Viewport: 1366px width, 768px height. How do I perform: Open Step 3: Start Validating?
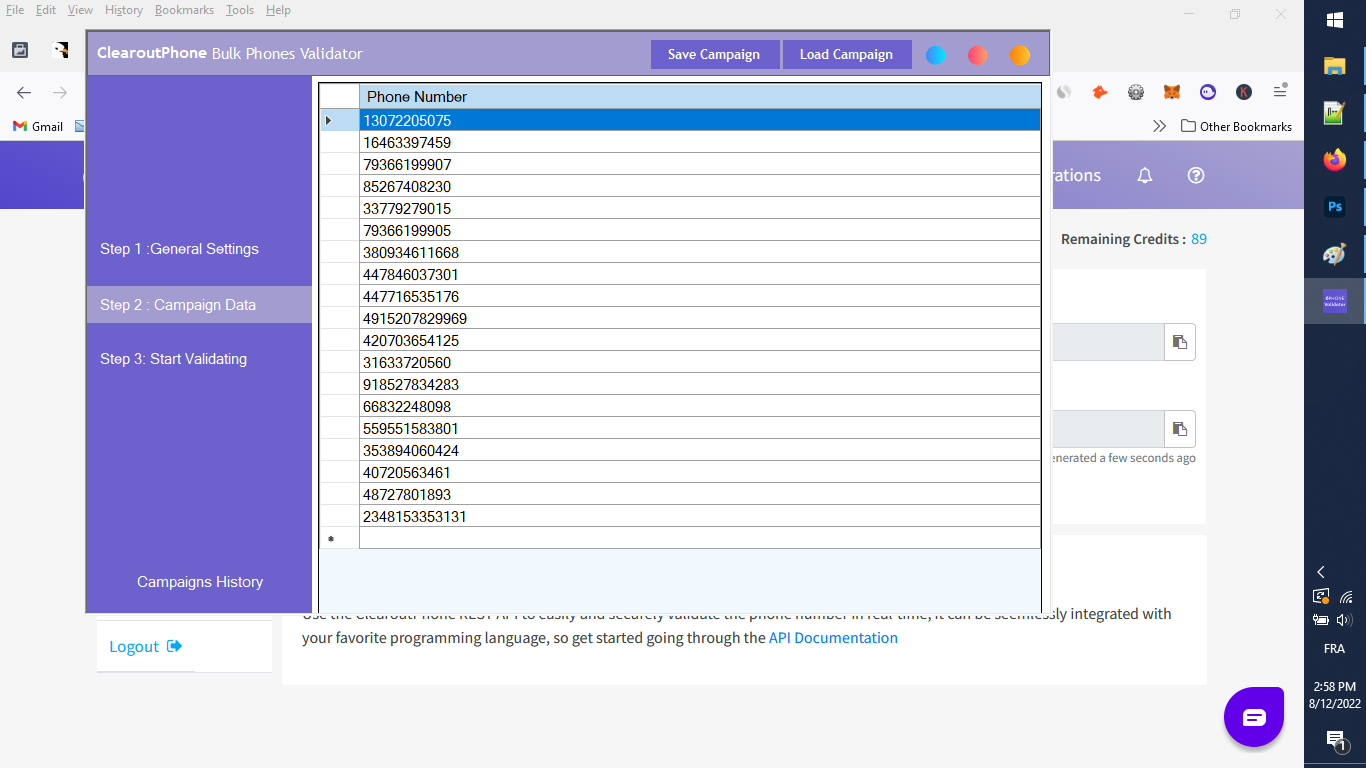coord(173,359)
